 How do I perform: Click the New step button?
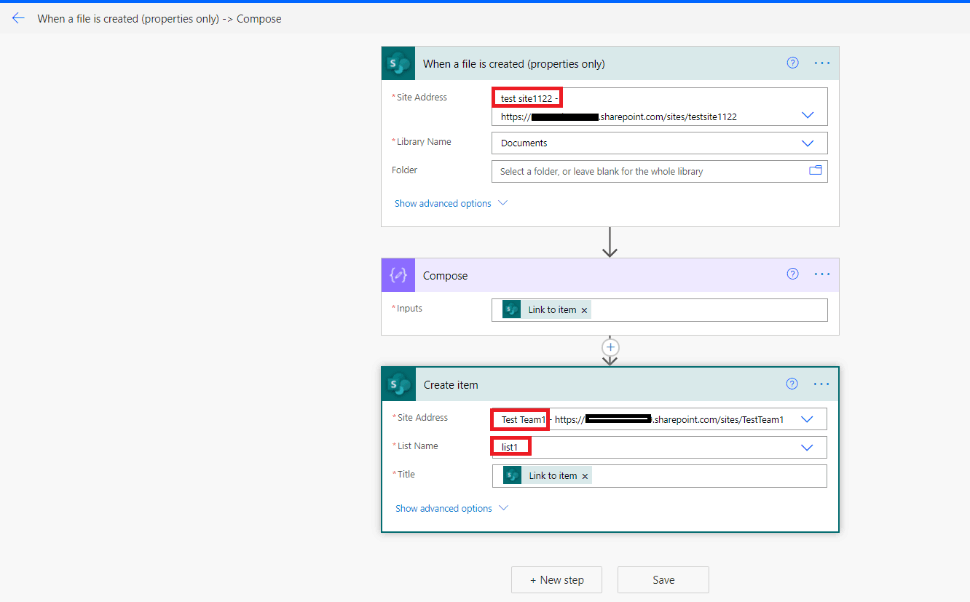(x=556, y=580)
